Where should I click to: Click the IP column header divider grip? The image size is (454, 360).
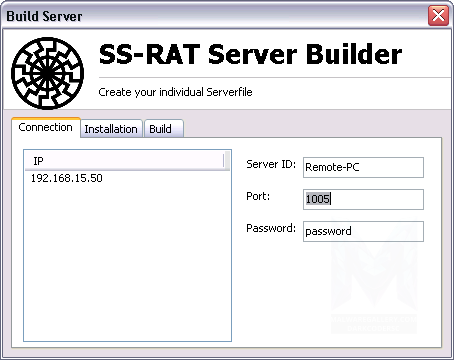[x=224, y=161]
